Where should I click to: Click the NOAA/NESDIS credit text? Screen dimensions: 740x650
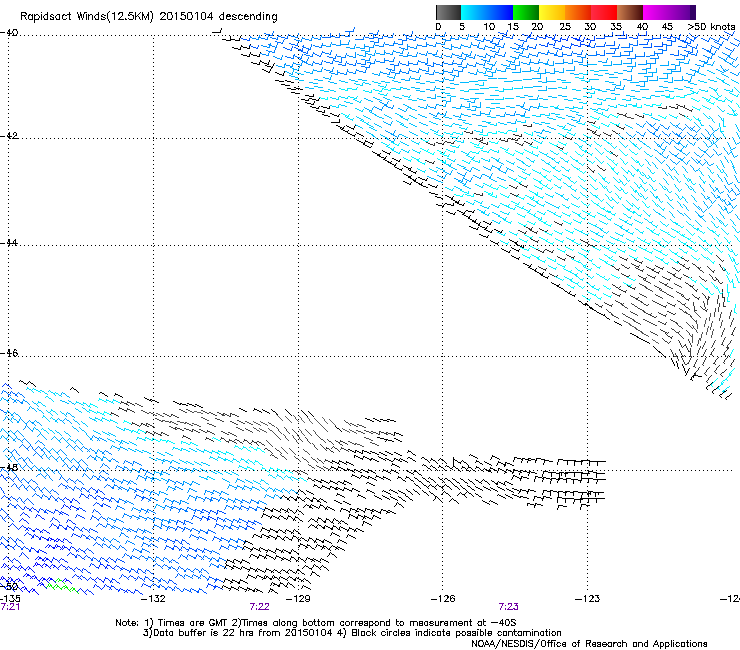coord(589,644)
